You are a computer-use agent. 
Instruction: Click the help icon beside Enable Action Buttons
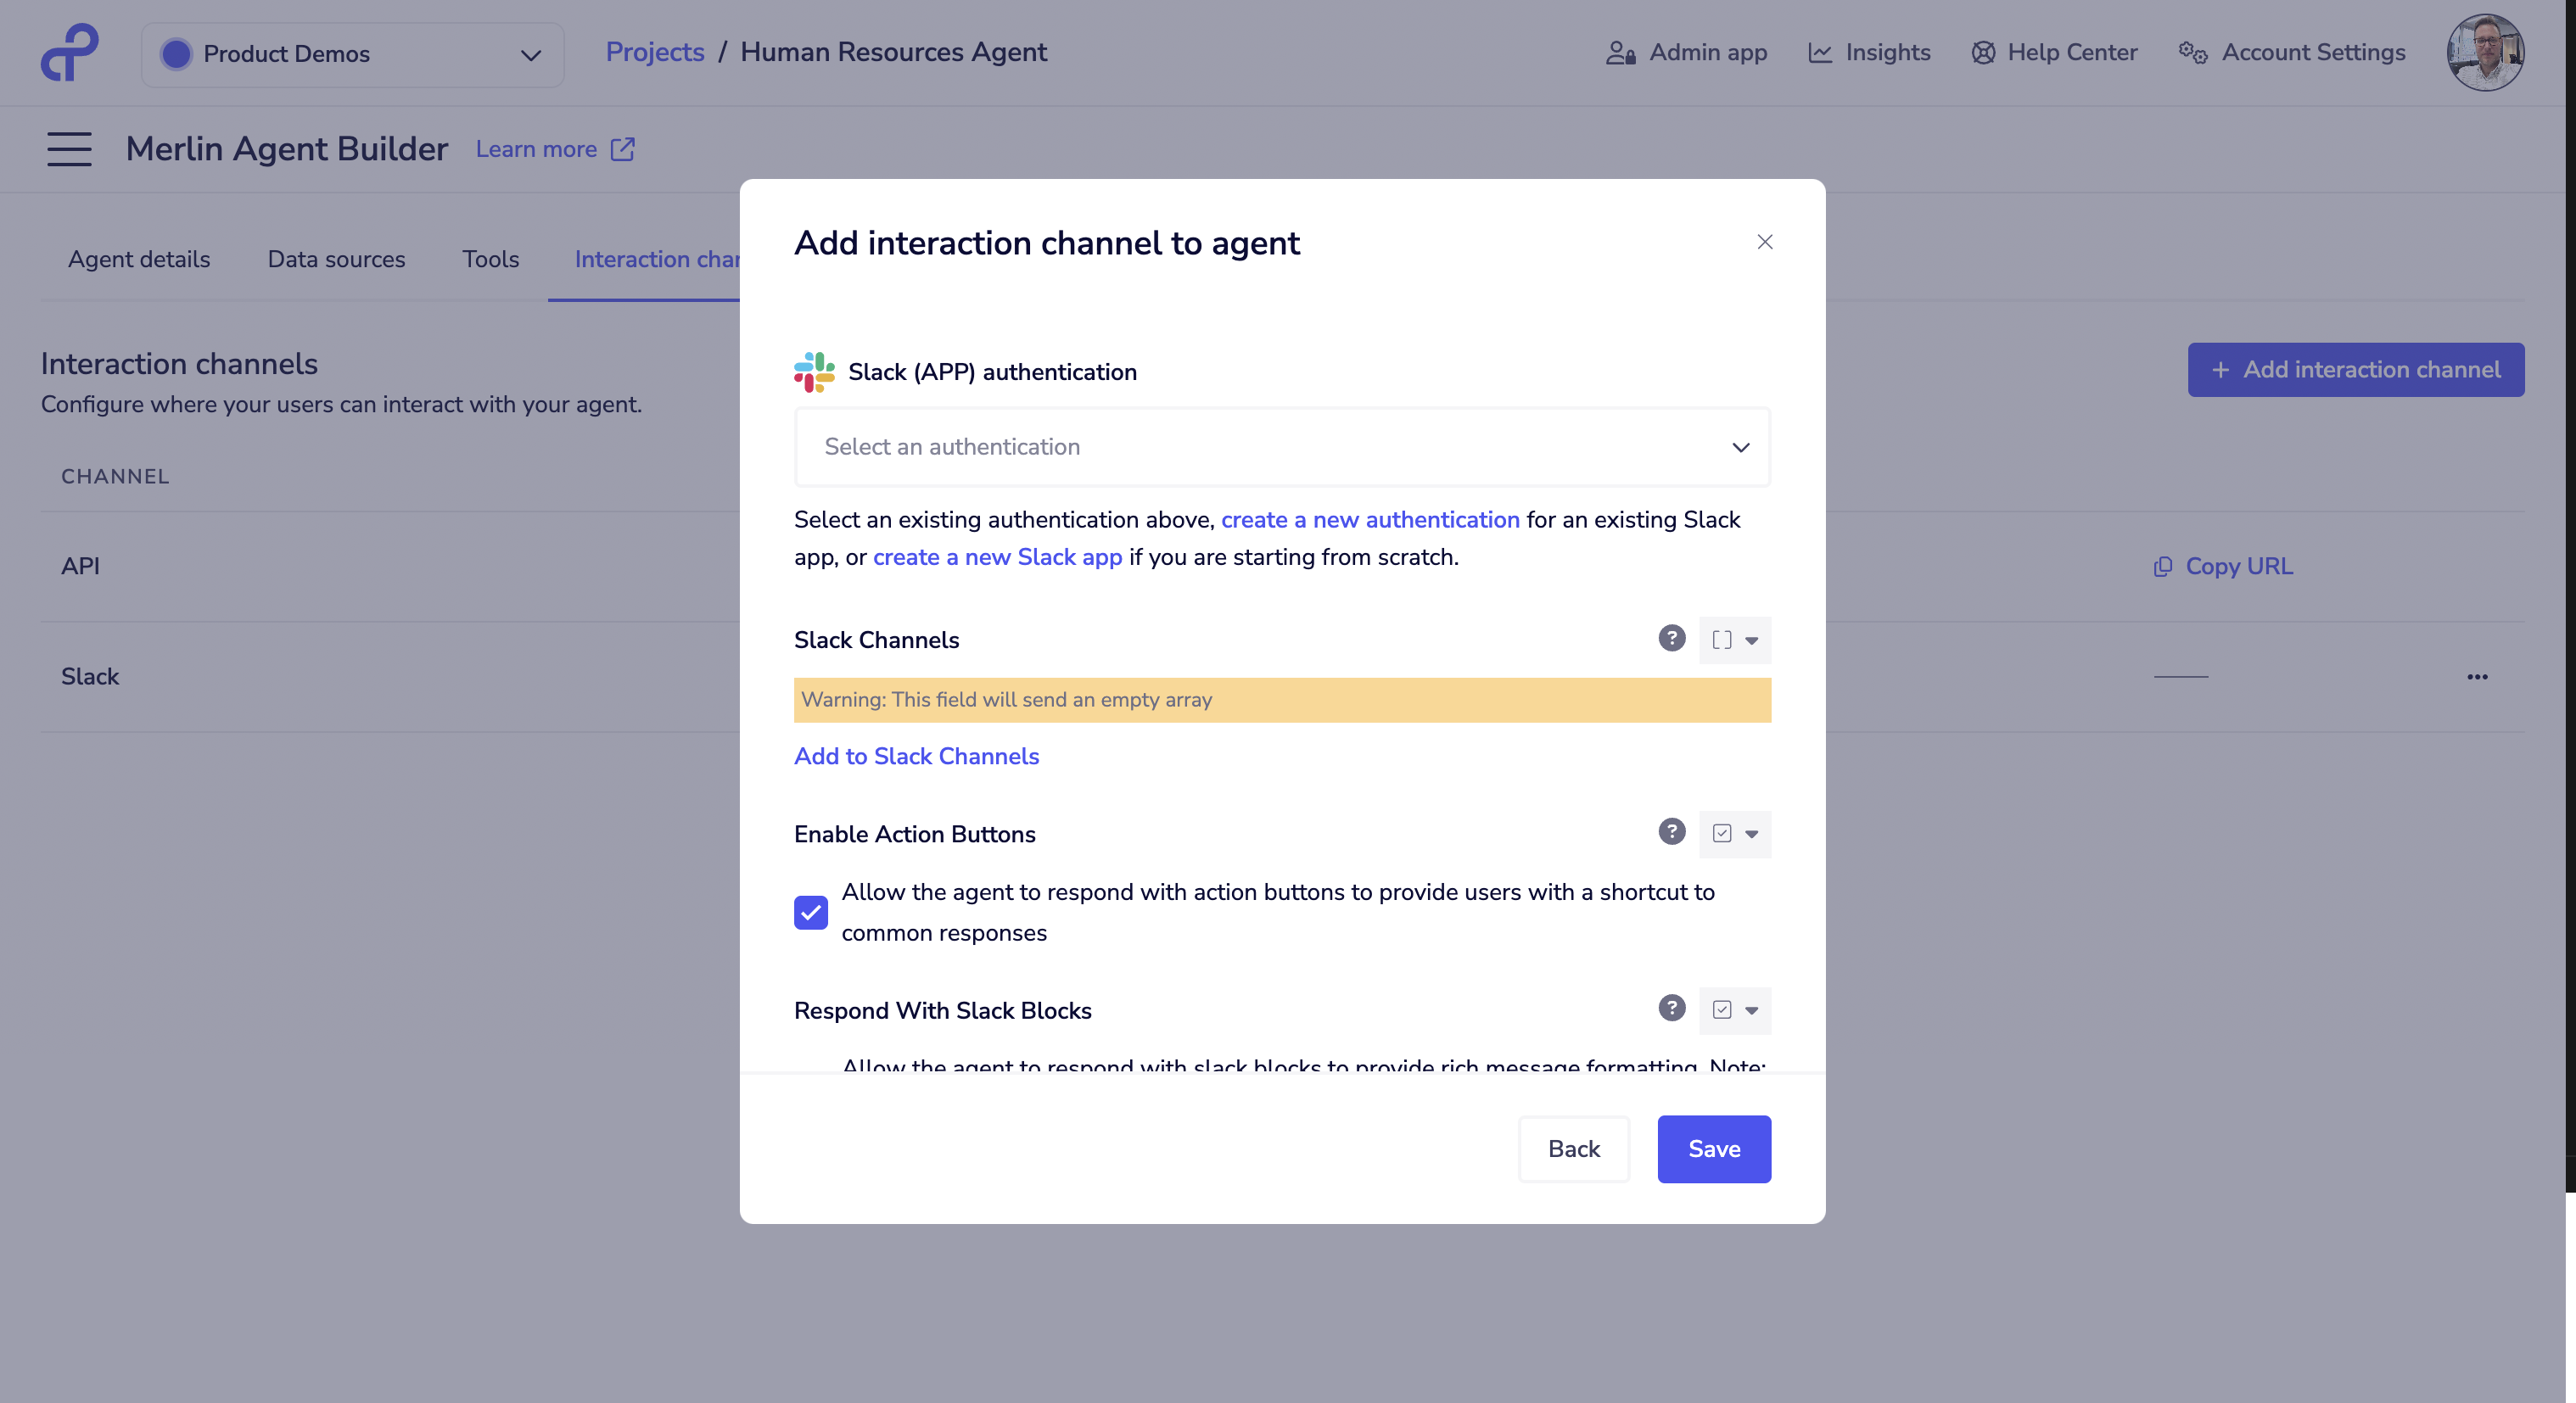(x=1672, y=832)
